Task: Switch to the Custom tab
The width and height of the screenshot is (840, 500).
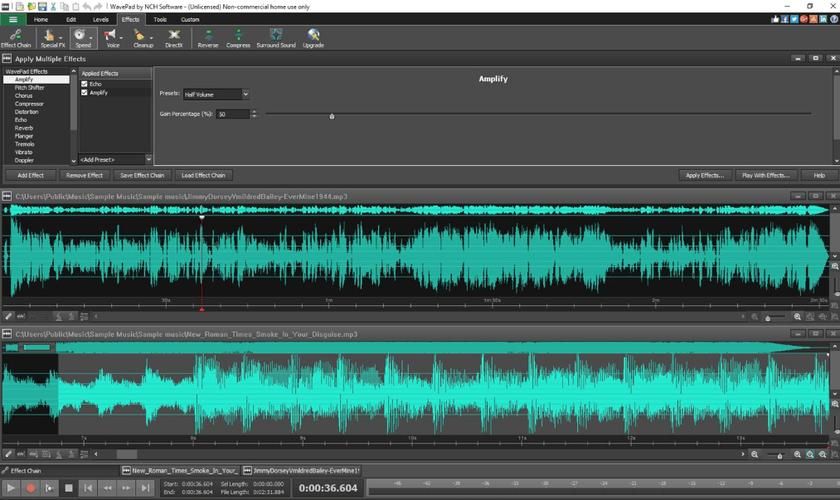Action: coord(190,19)
